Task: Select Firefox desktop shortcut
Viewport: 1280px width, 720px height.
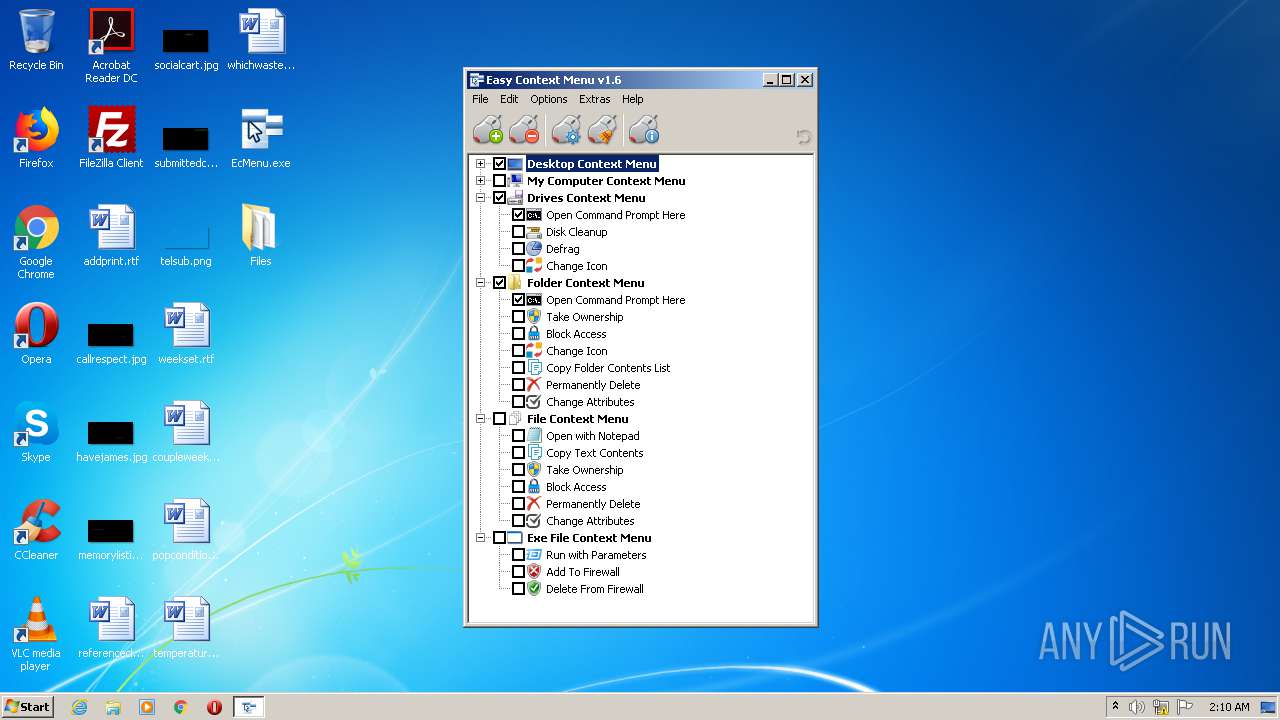Action: [36, 139]
